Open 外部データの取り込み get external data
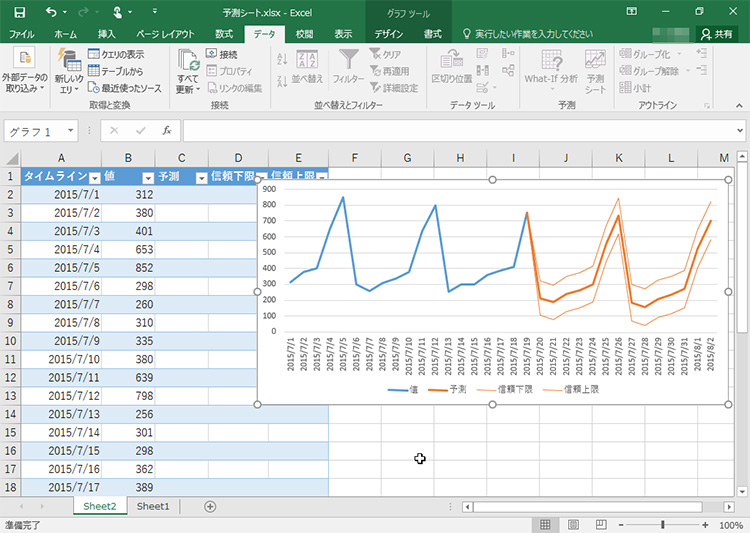The height and width of the screenshot is (533, 750). [x=22, y=72]
